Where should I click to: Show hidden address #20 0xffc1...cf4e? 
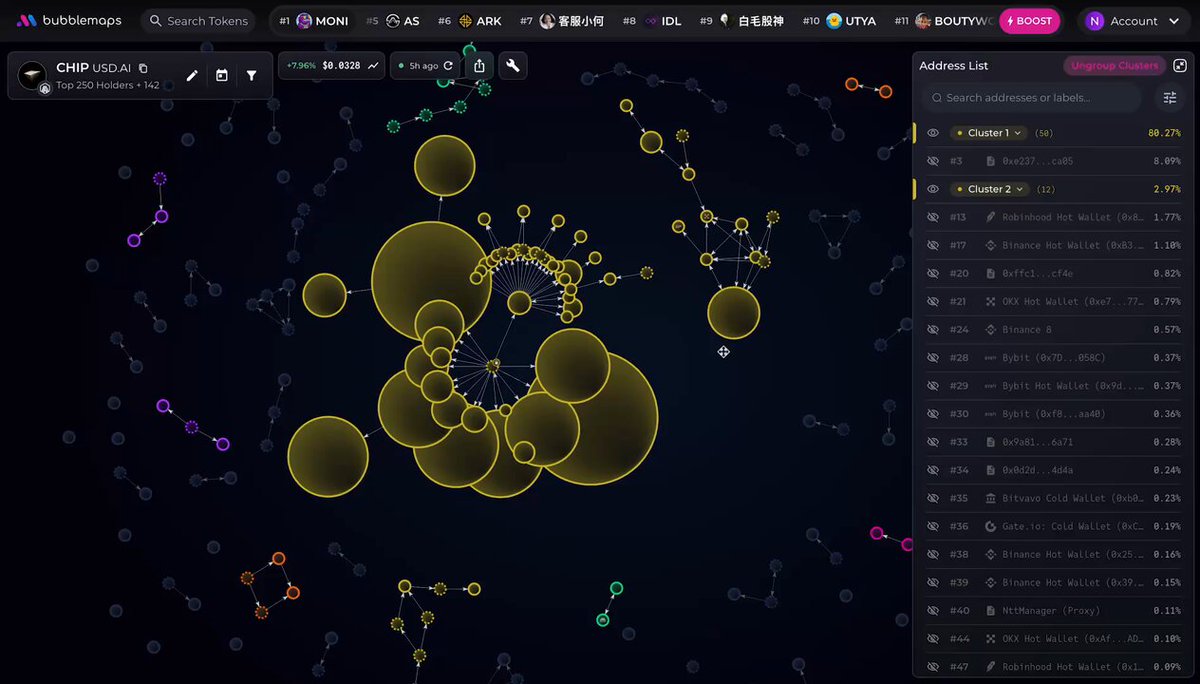(x=932, y=273)
